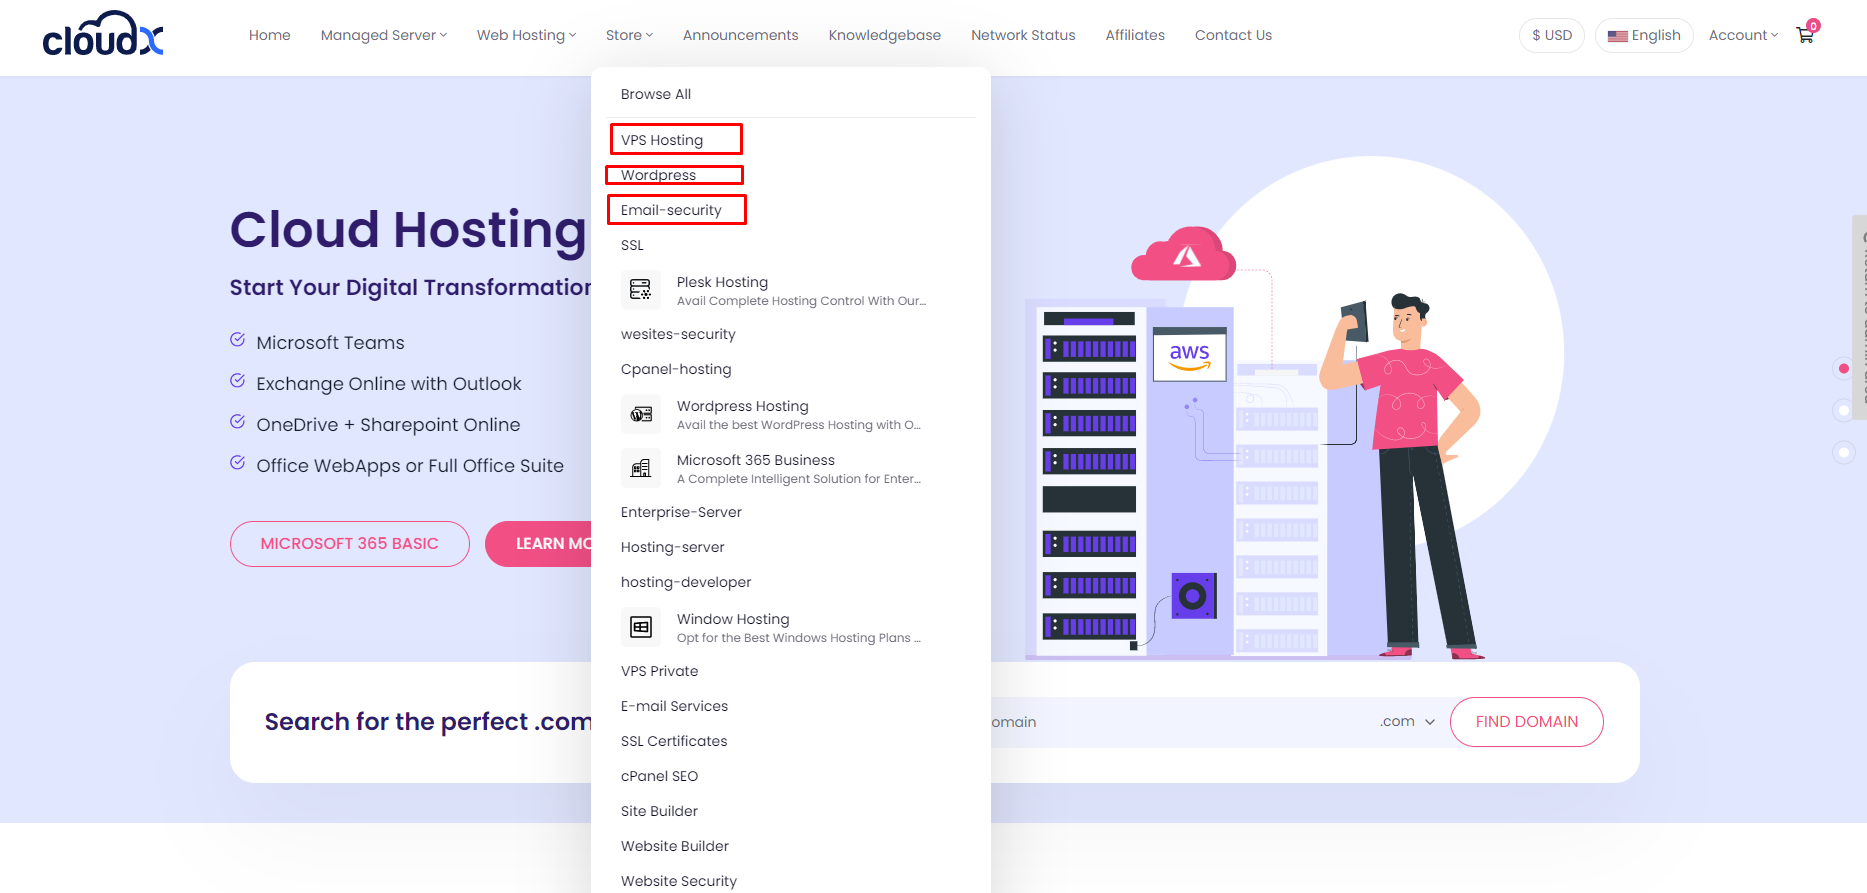Open the shopping cart icon

pos(1805,35)
